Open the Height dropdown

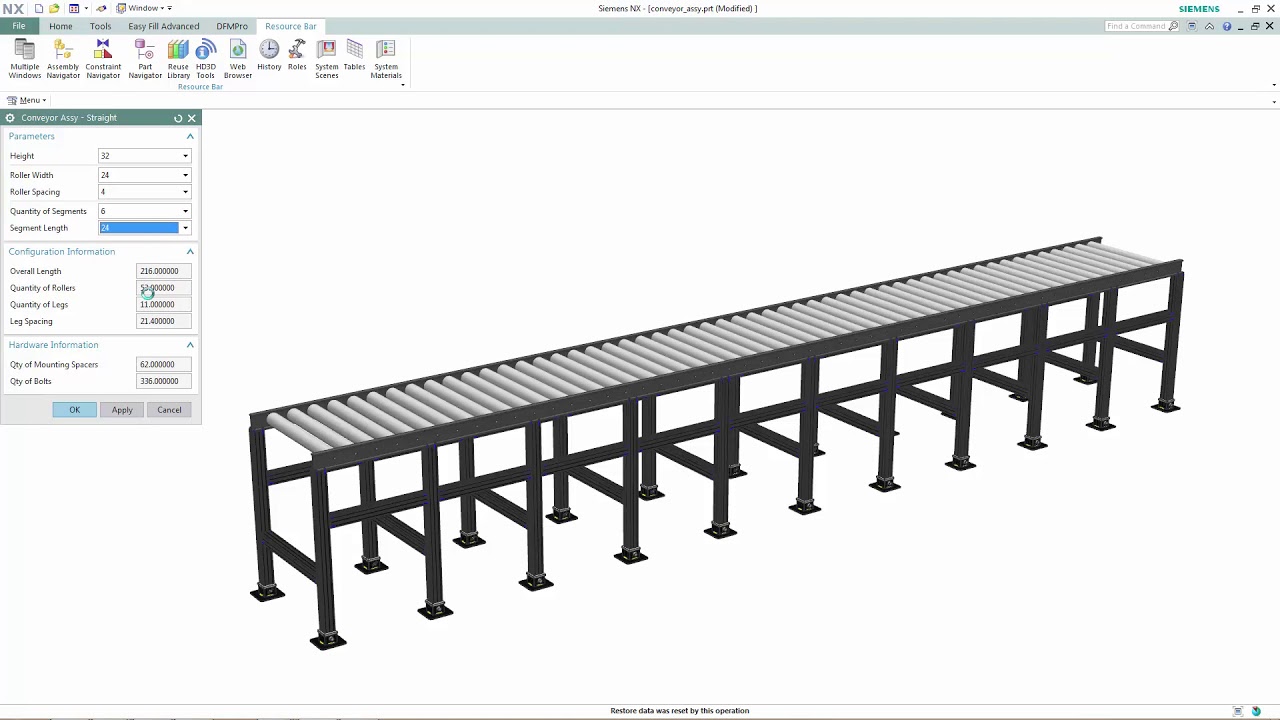click(185, 156)
